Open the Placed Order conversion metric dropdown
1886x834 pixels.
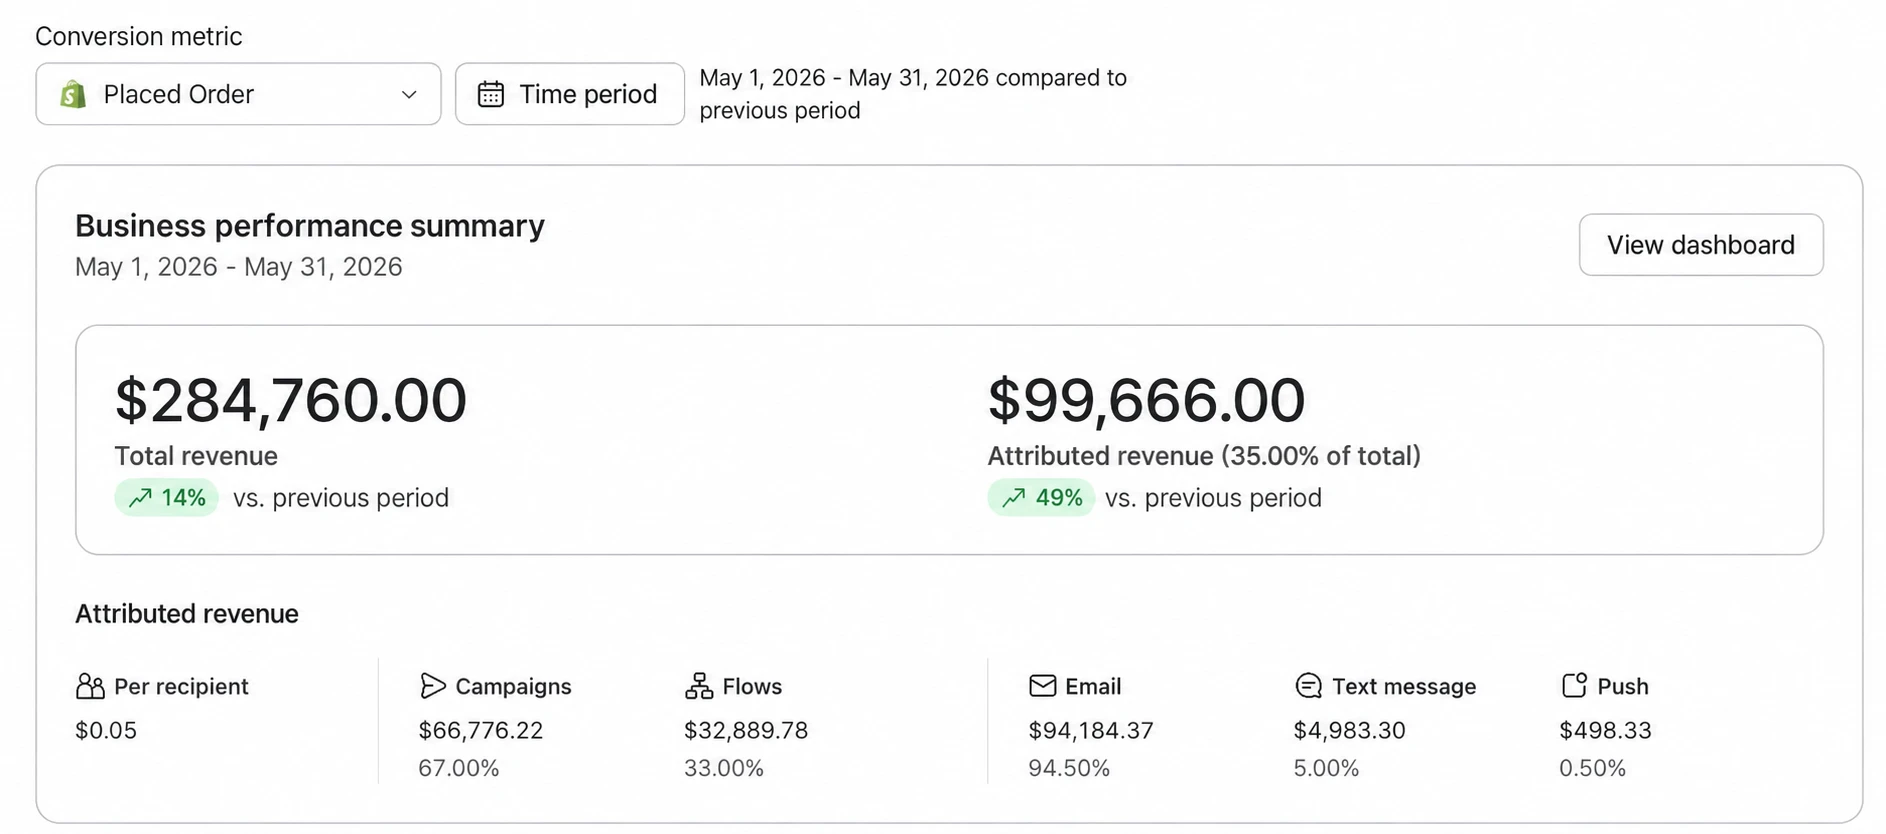click(238, 94)
